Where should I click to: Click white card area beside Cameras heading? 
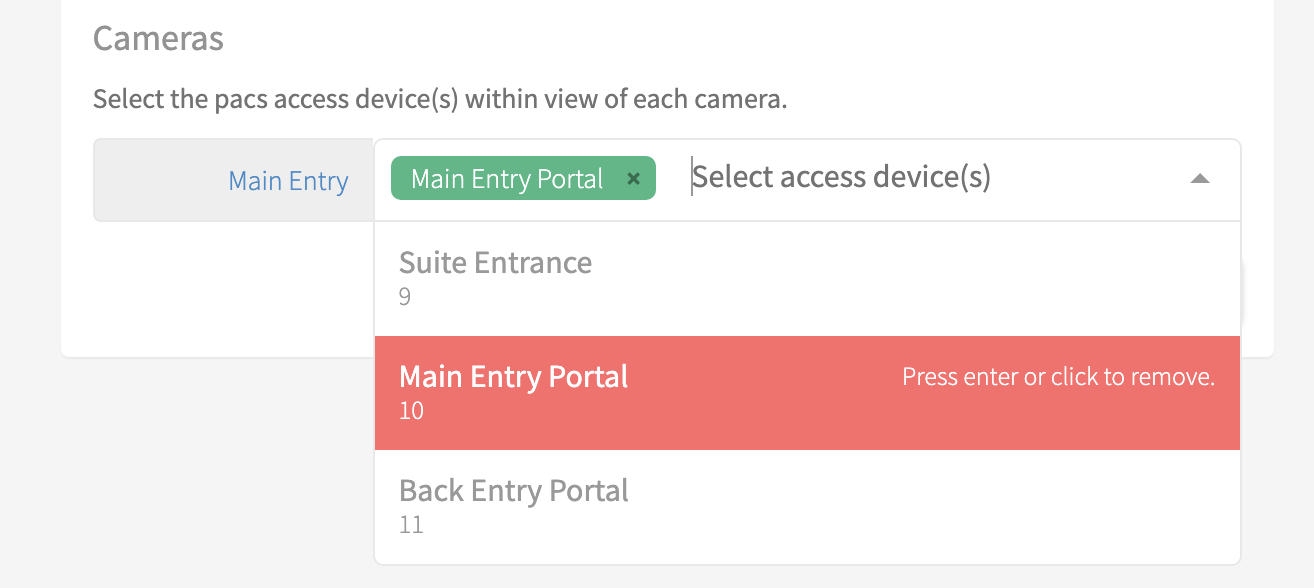[700, 40]
